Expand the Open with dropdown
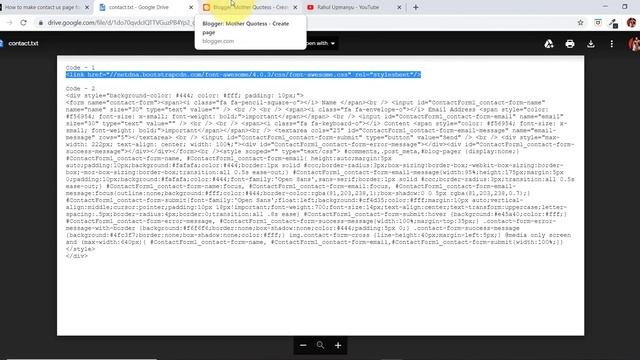The height and width of the screenshot is (360, 640). point(322,43)
